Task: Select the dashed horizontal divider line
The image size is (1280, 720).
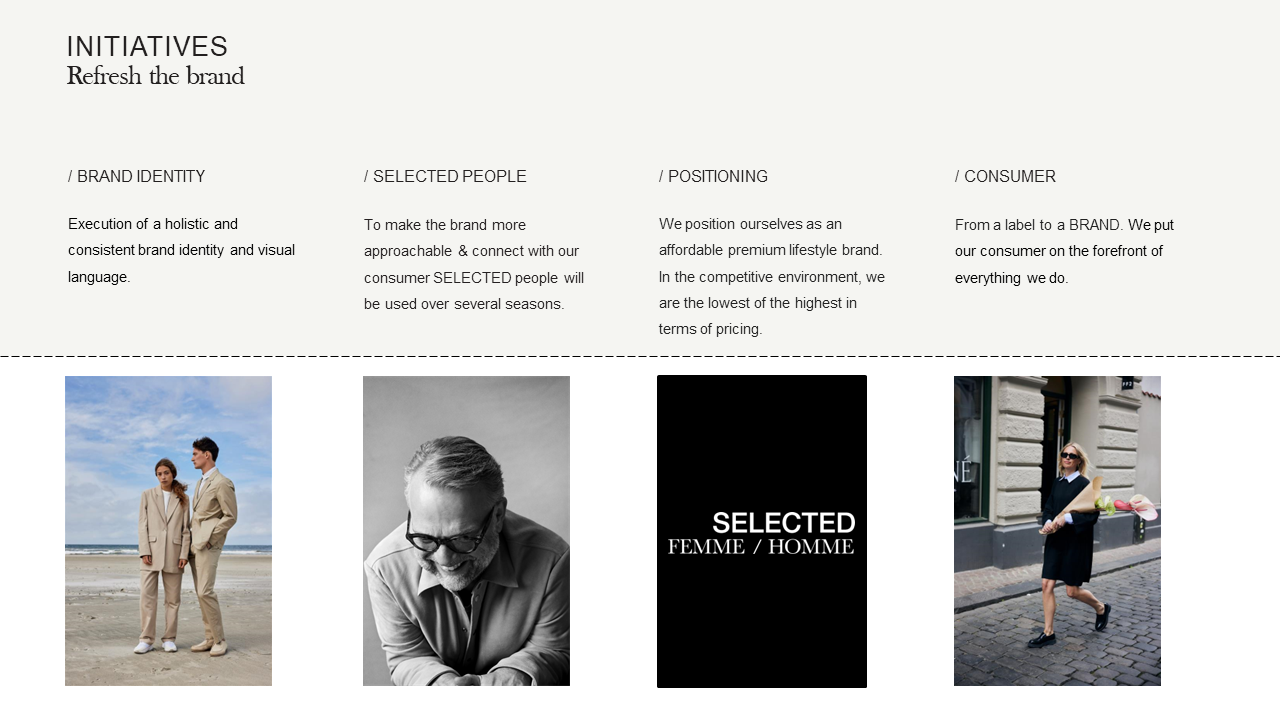Action: (x=640, y=356)
